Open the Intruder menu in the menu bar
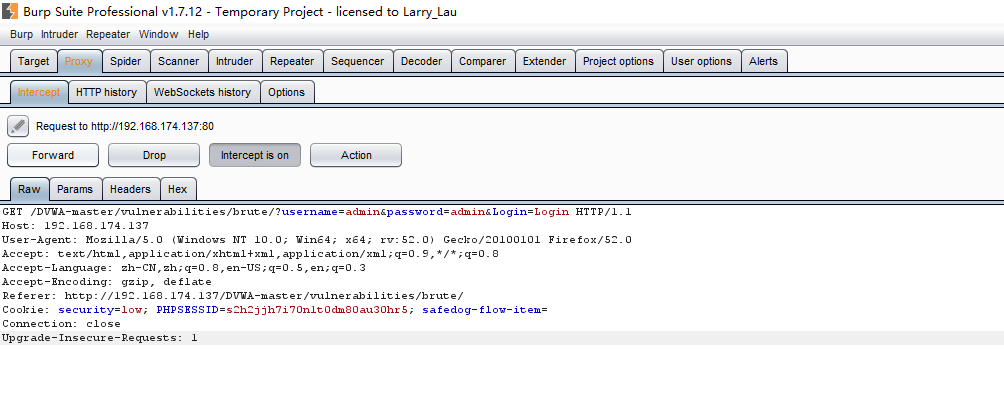Viewport: 1004px width, 415px height. [60, 35]
